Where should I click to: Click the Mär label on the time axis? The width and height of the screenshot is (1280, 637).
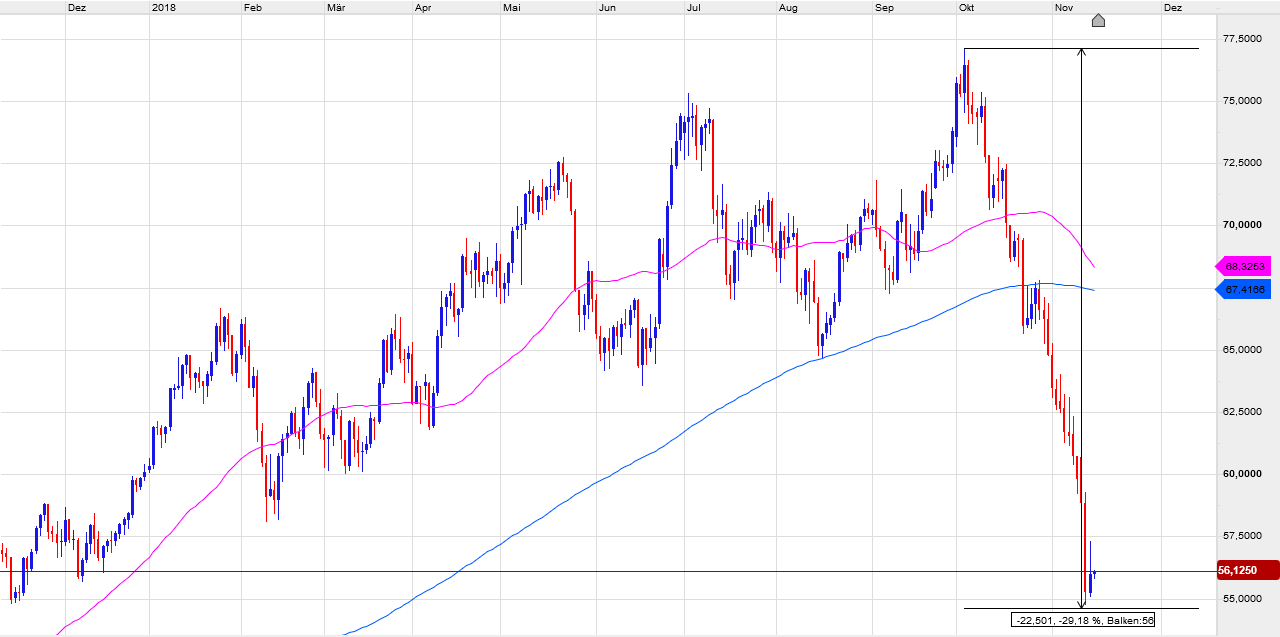[x=336, y=7]
